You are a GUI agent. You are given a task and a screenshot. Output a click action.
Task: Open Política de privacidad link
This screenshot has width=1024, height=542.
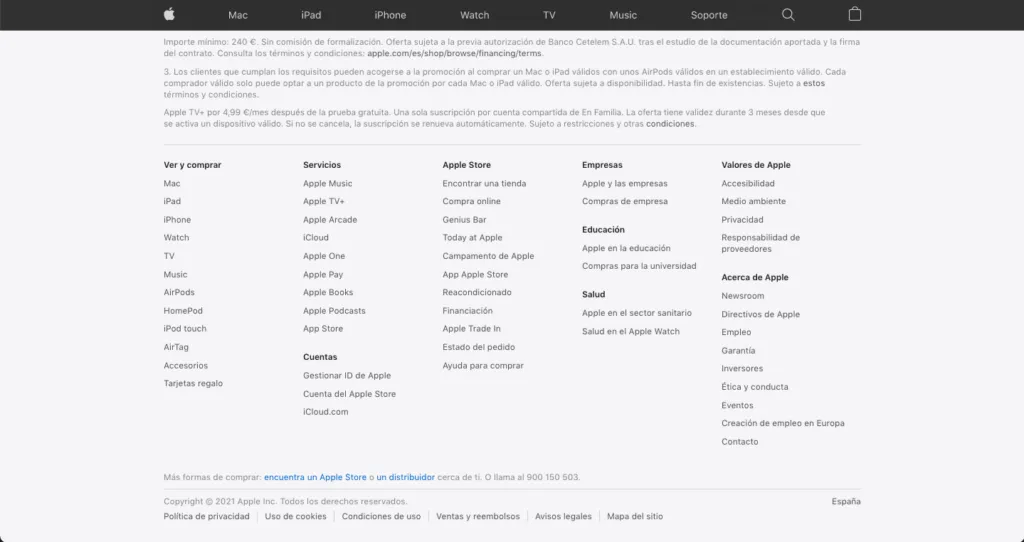pyautogui.click(x=206, y=517)
